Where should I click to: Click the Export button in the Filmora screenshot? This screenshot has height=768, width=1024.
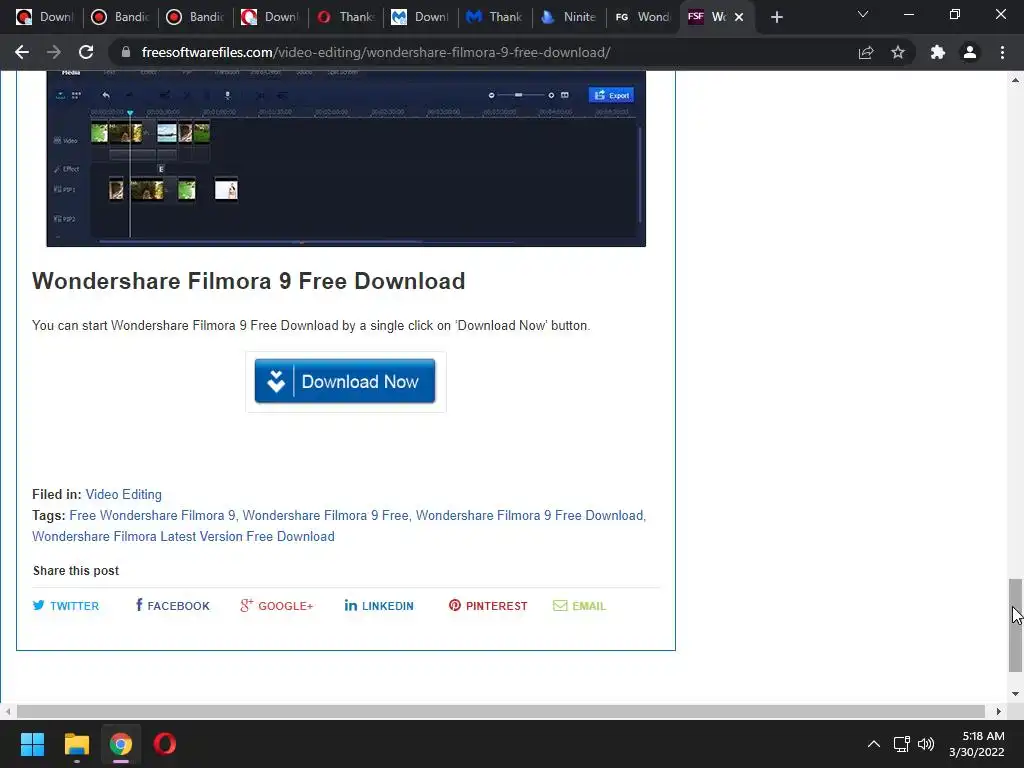[x=611, y=95]
